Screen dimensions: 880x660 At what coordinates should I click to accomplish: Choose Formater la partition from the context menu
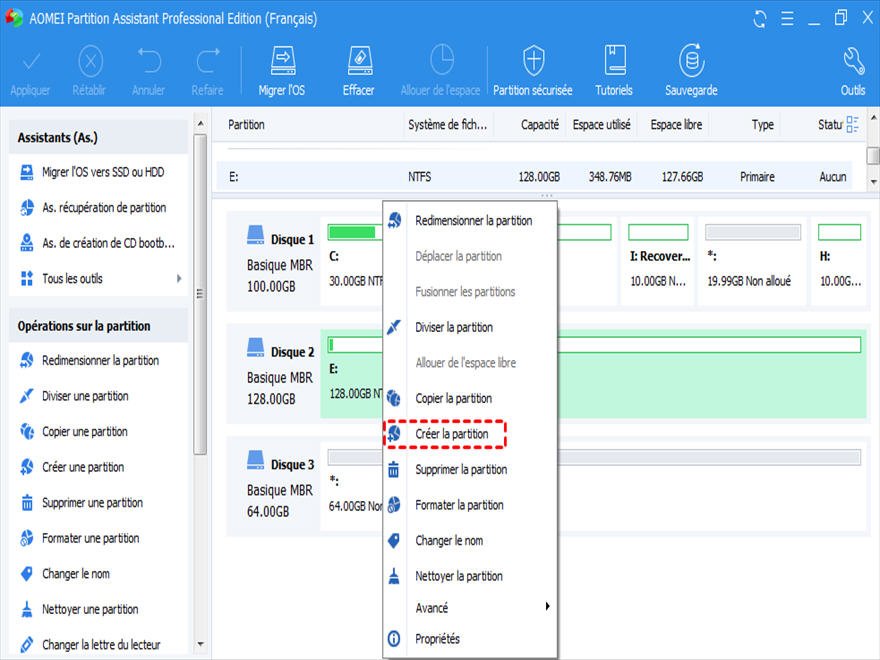click(470, 505)
